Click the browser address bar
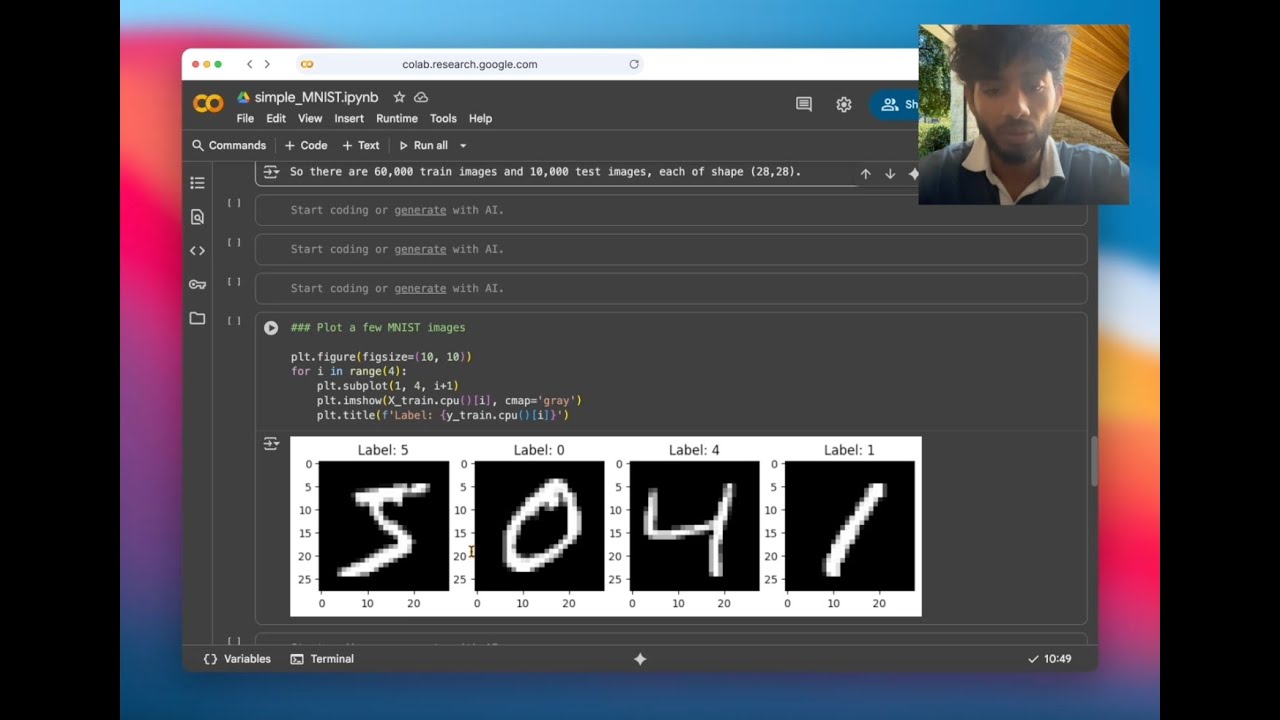Image resolution: width=1280 pixels, height=720 pixels. [470, 64]
